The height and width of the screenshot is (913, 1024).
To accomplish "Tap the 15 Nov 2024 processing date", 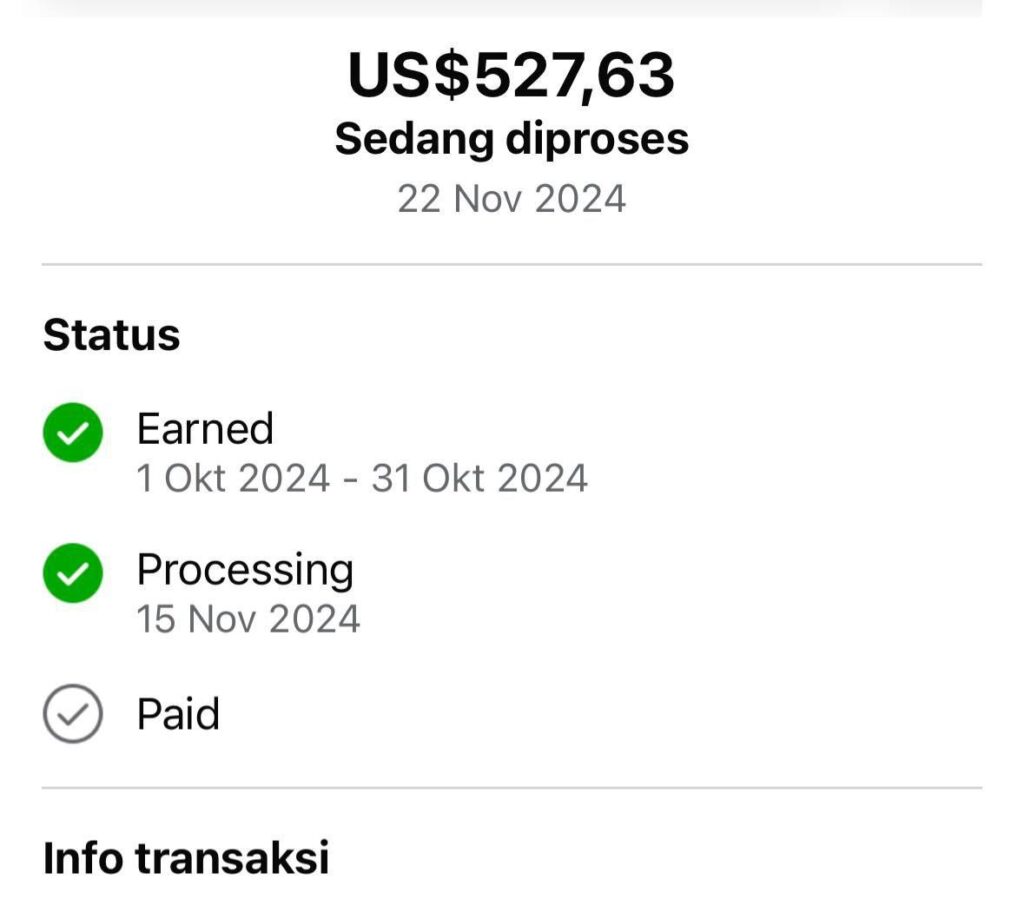I will (248, 619).
